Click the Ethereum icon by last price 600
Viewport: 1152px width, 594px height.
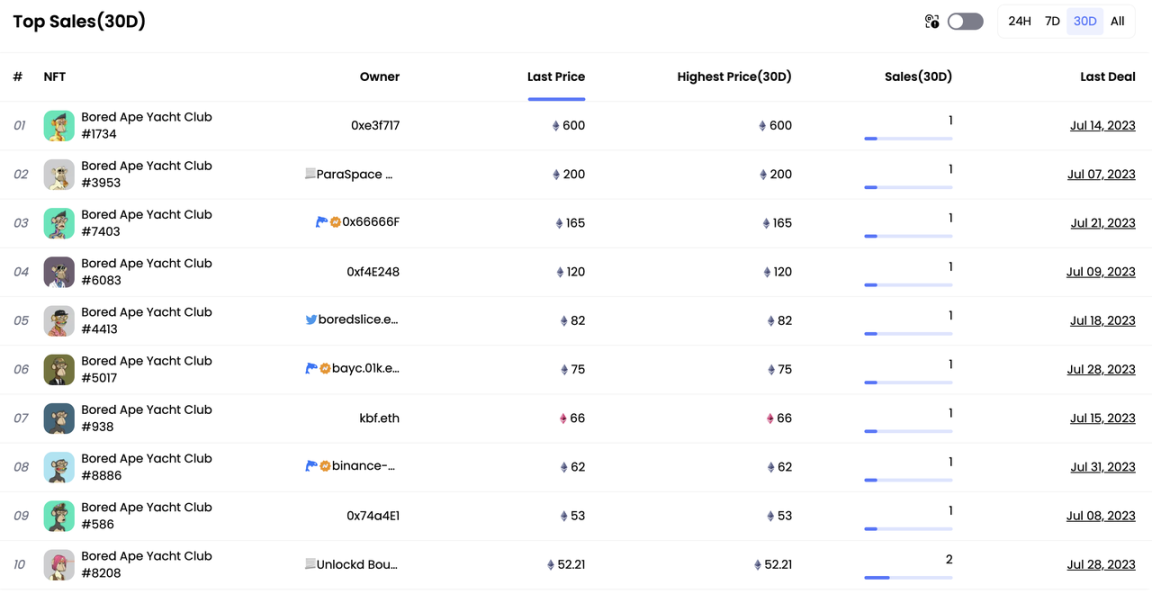pos(556,126)
